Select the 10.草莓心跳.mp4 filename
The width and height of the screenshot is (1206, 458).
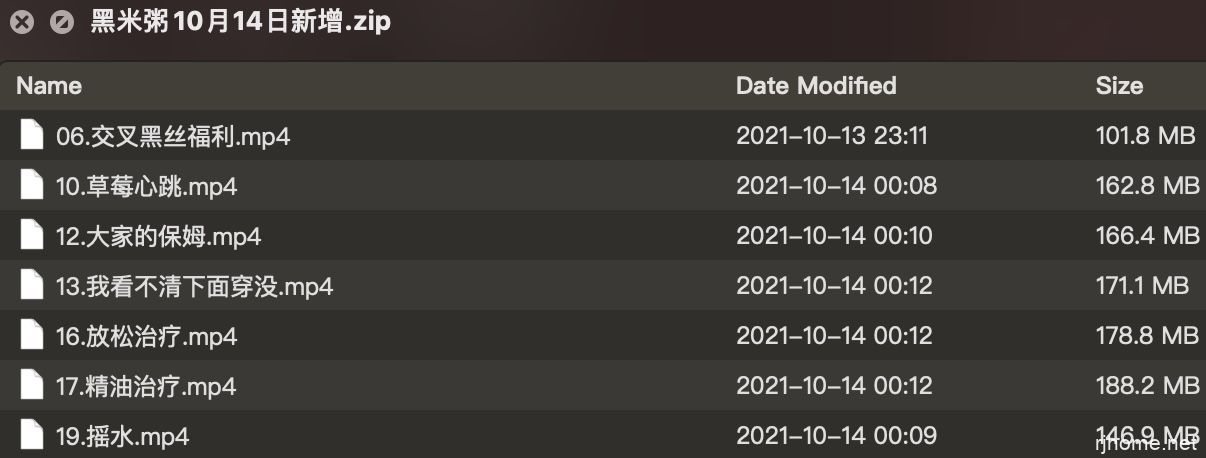point(146,187)
